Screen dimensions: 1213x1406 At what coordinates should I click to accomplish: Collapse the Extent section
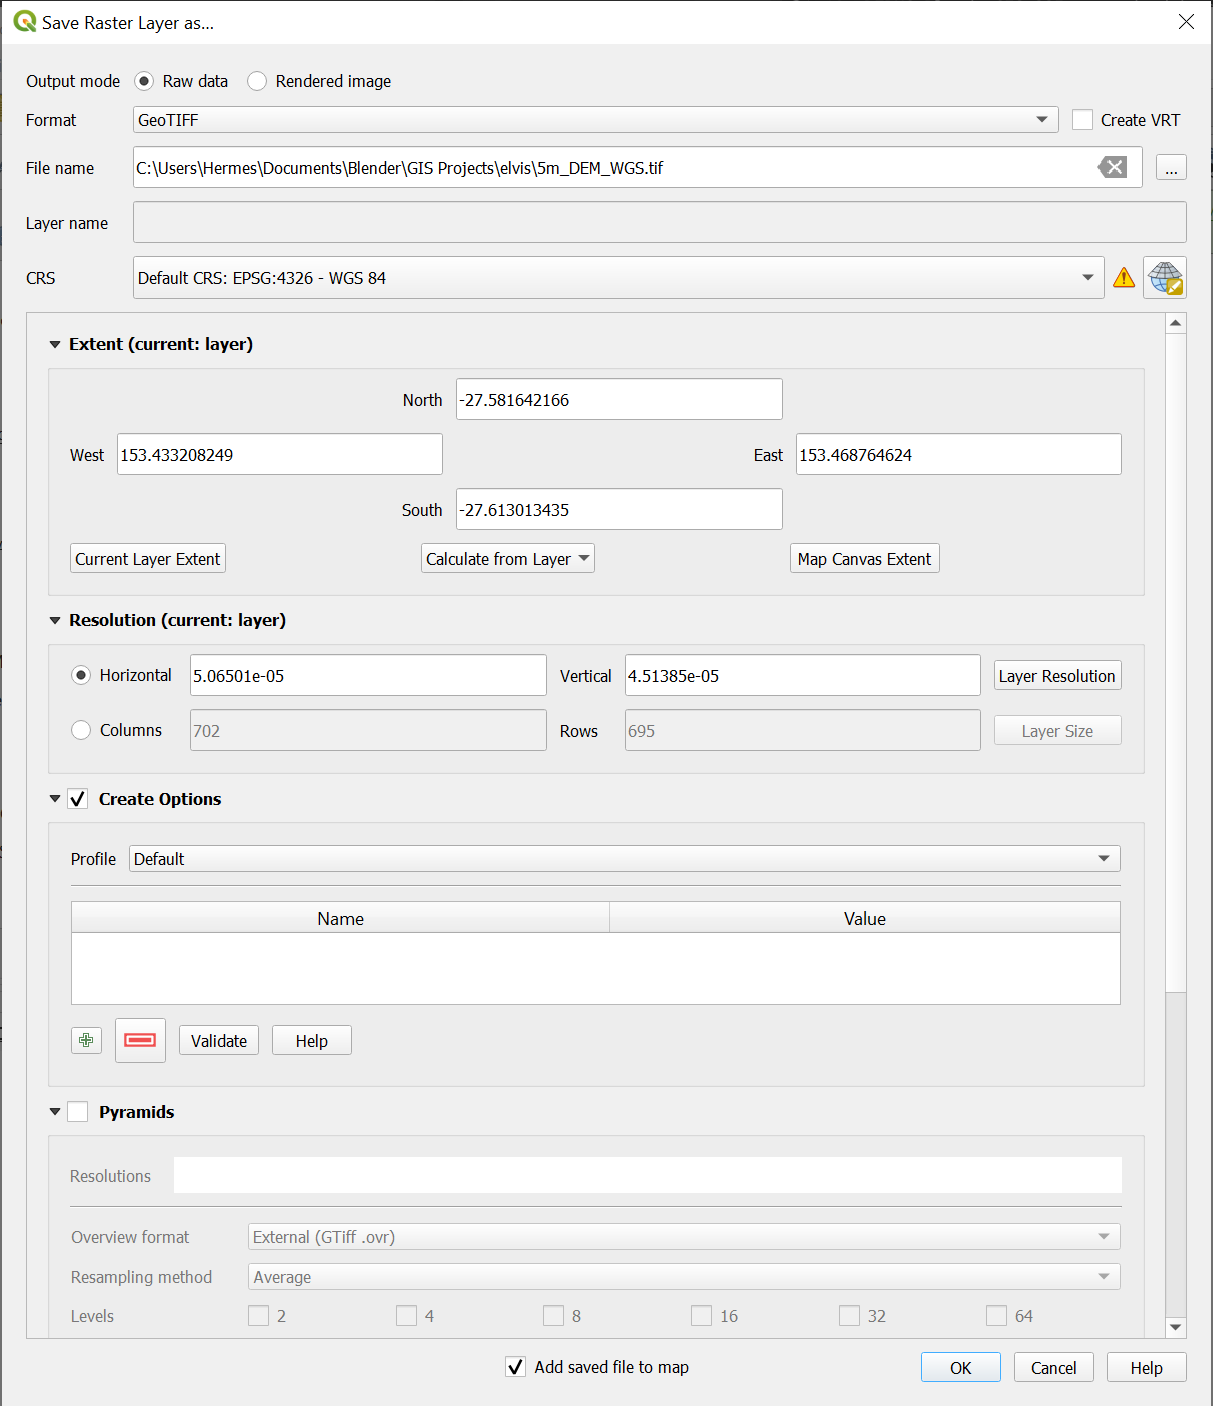(x=55, y=344)
